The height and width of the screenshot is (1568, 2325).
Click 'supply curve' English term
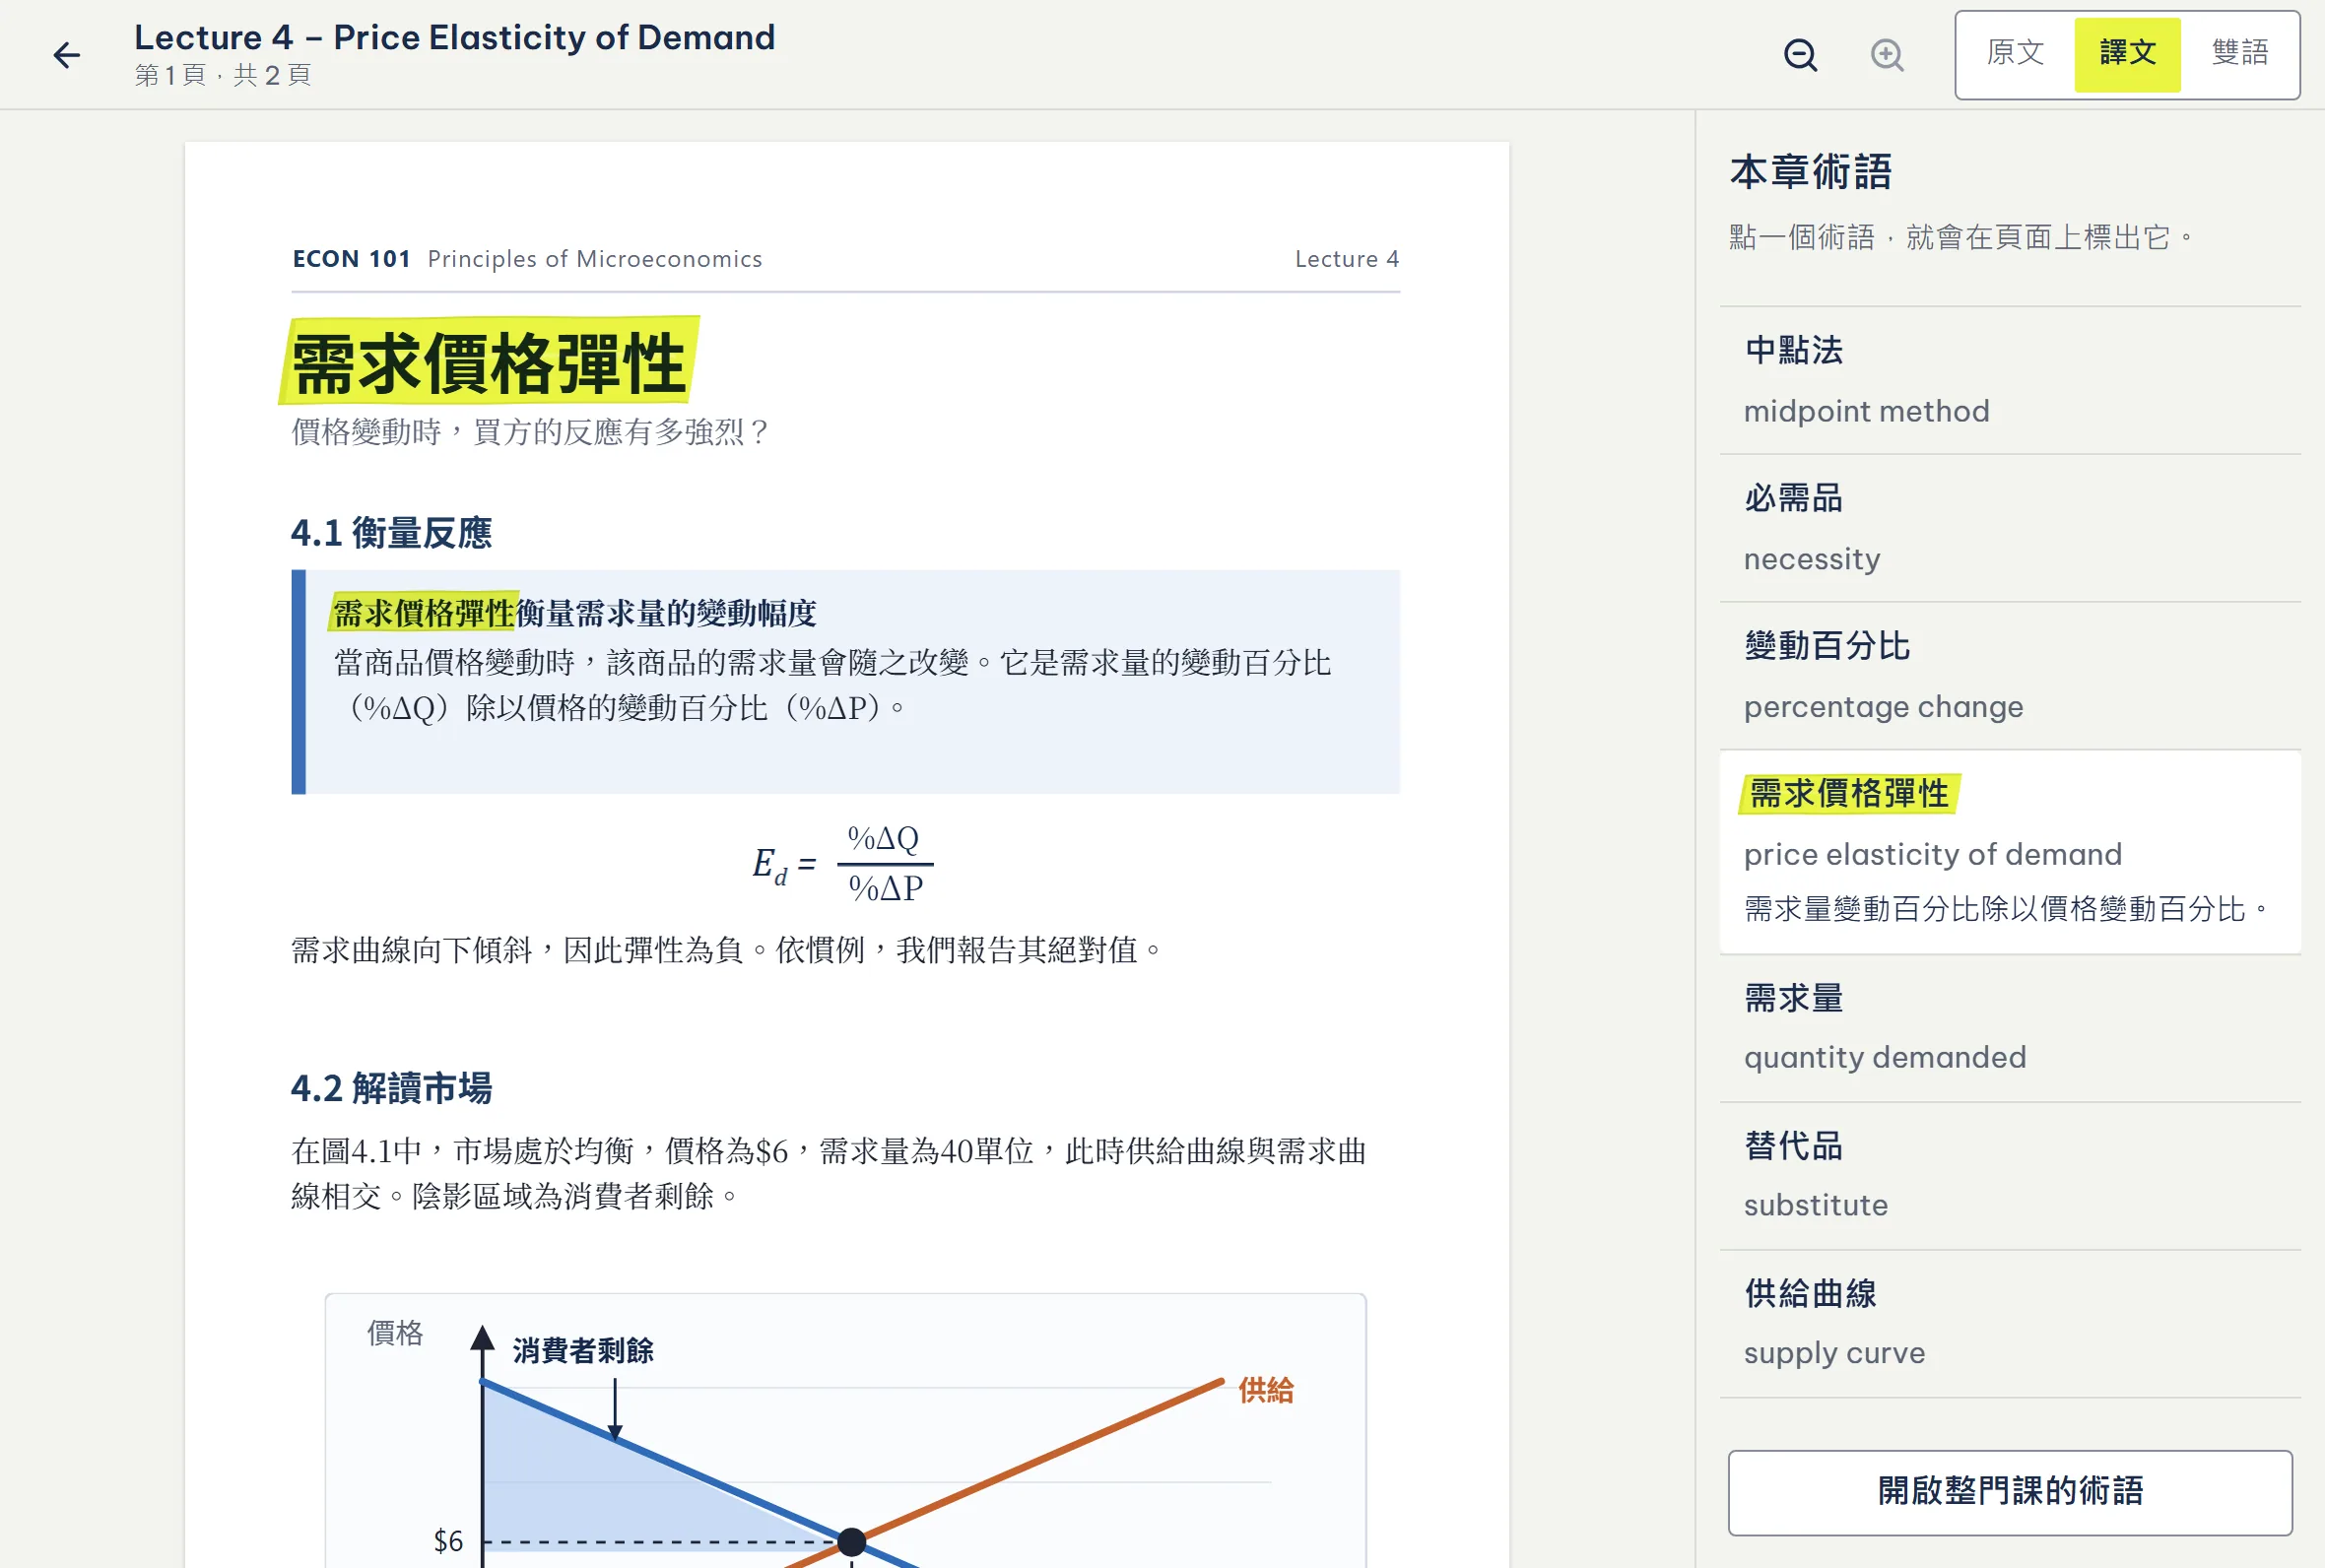[1835, 1353]
